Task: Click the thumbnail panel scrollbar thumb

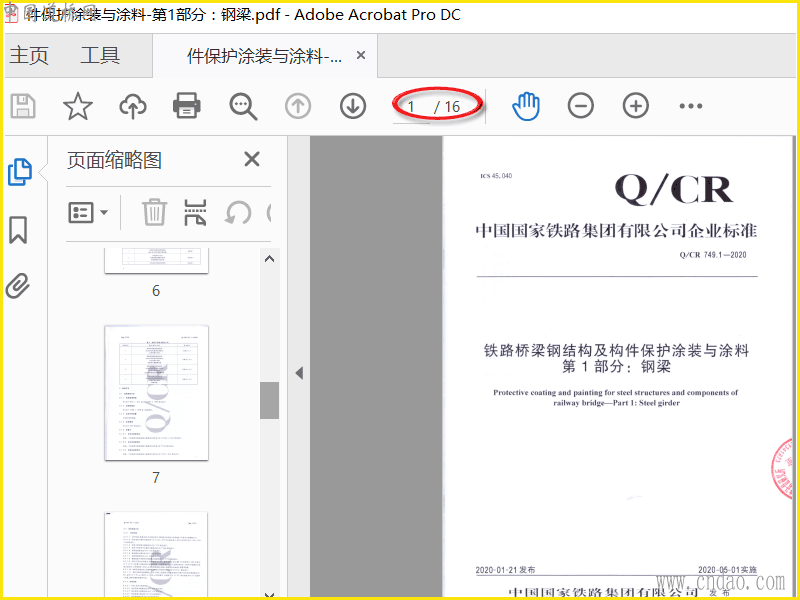Action: click(269, 401)
